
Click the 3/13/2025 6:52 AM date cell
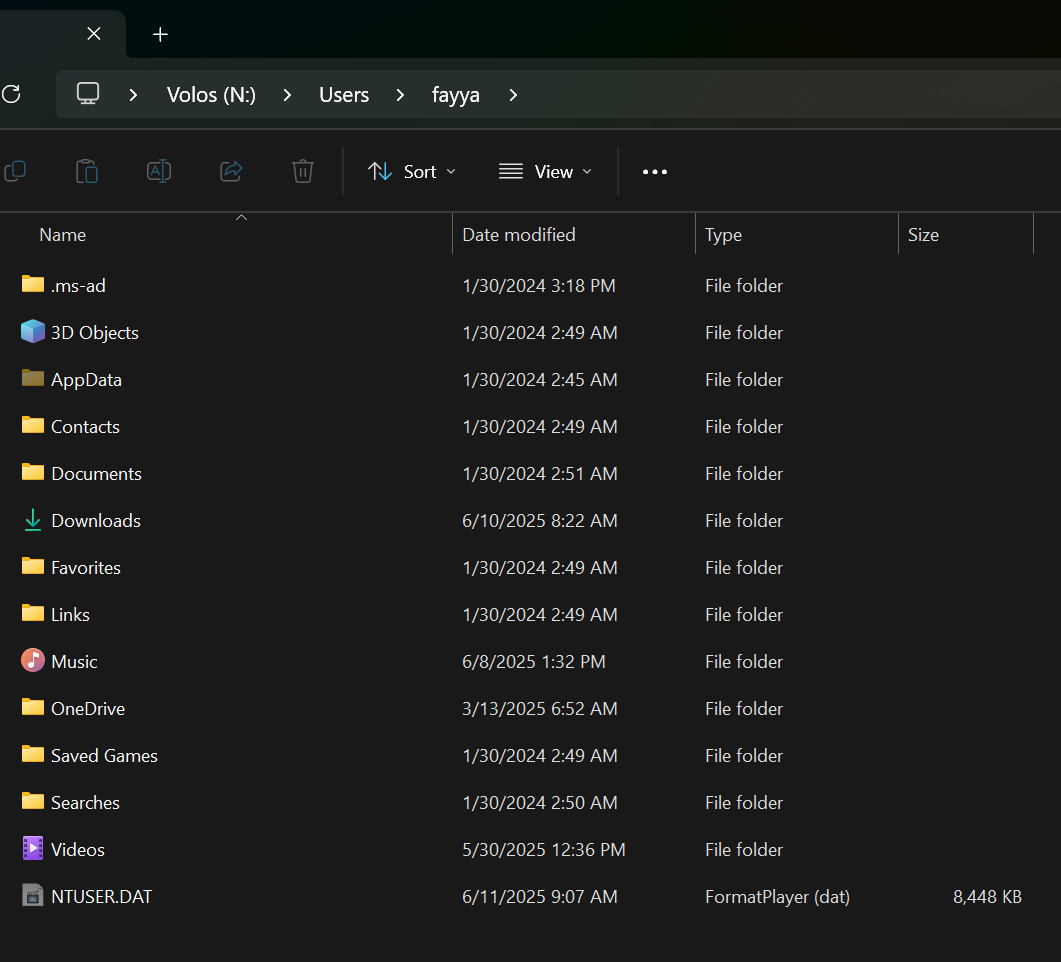[x=540, y=708]
